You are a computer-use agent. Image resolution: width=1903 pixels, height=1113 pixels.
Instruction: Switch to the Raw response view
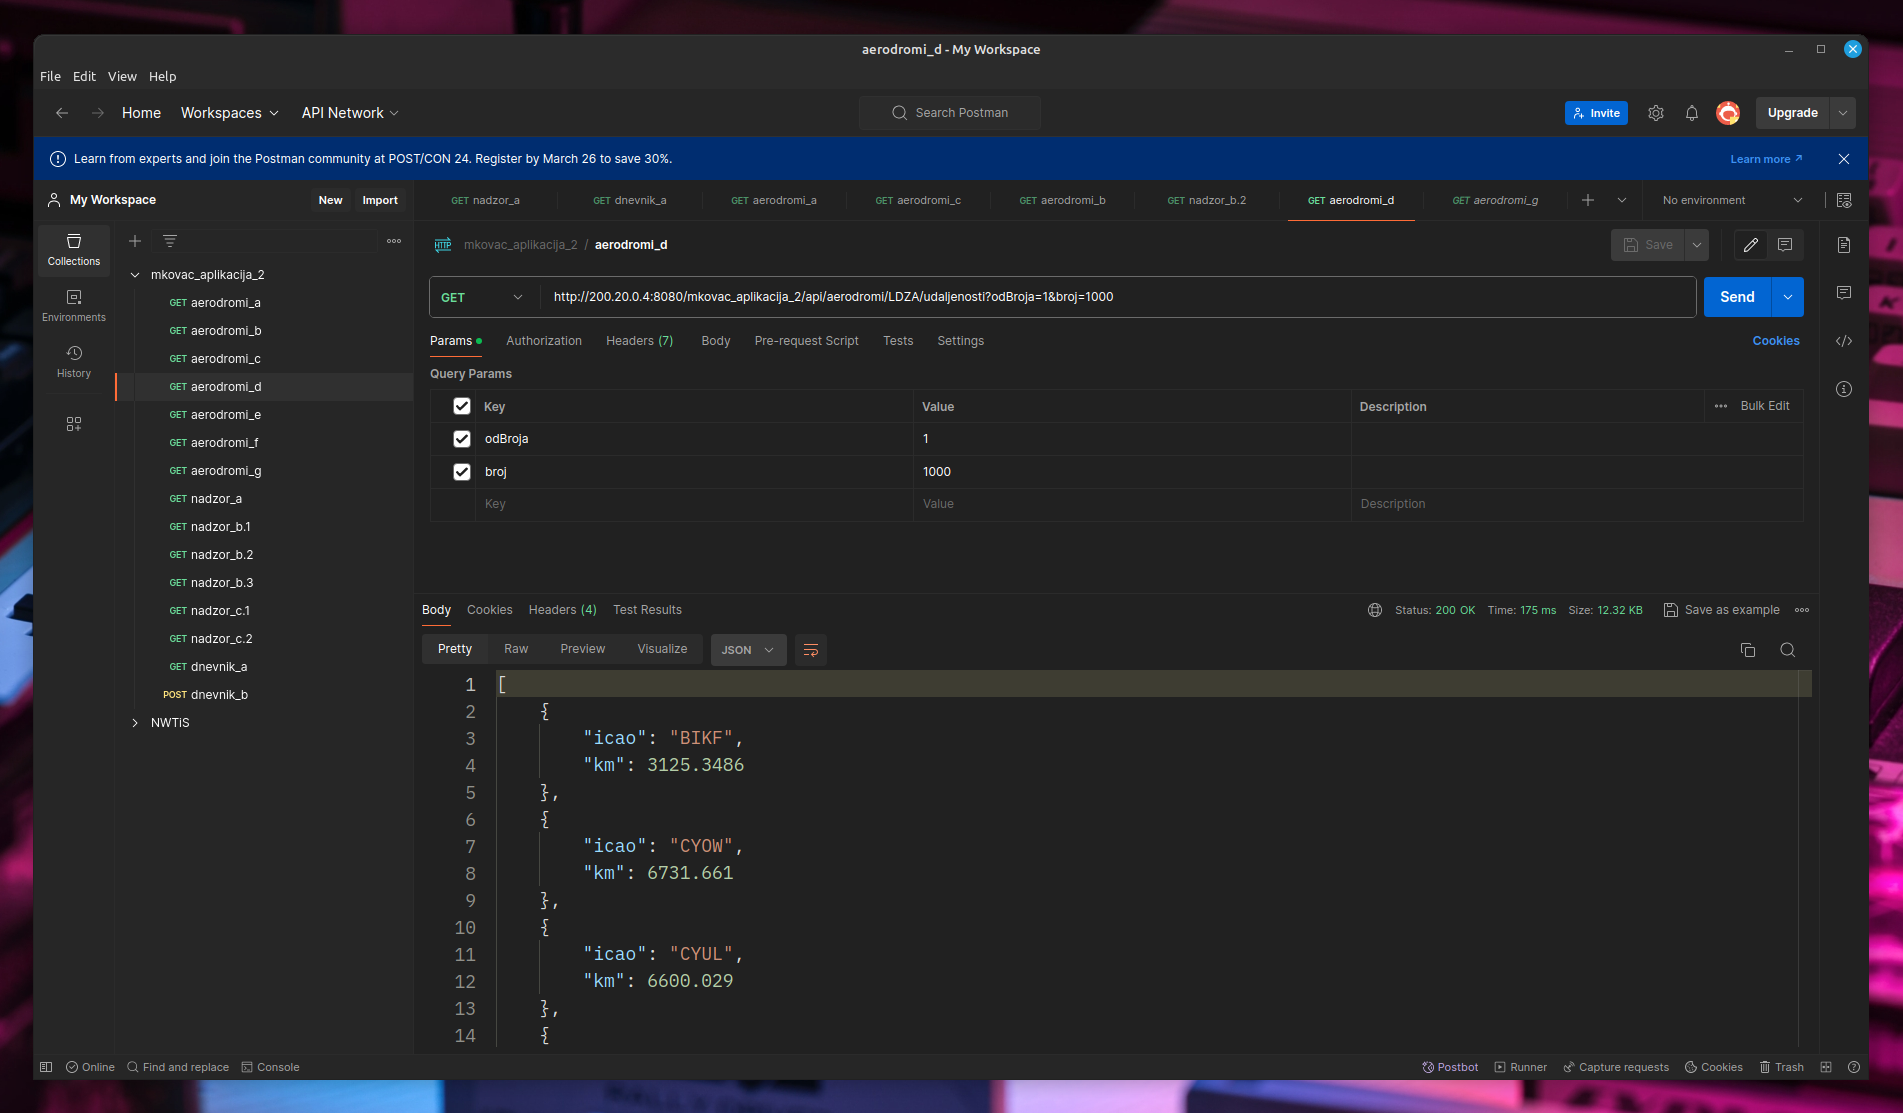[516, 649]
